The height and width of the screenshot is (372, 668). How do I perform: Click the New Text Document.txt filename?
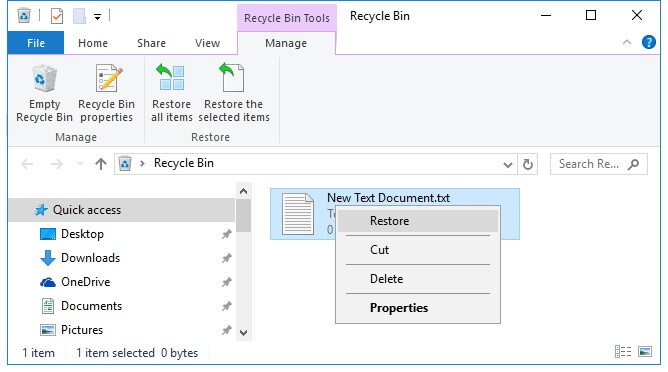pyautogui.click(x=388, y=198)
